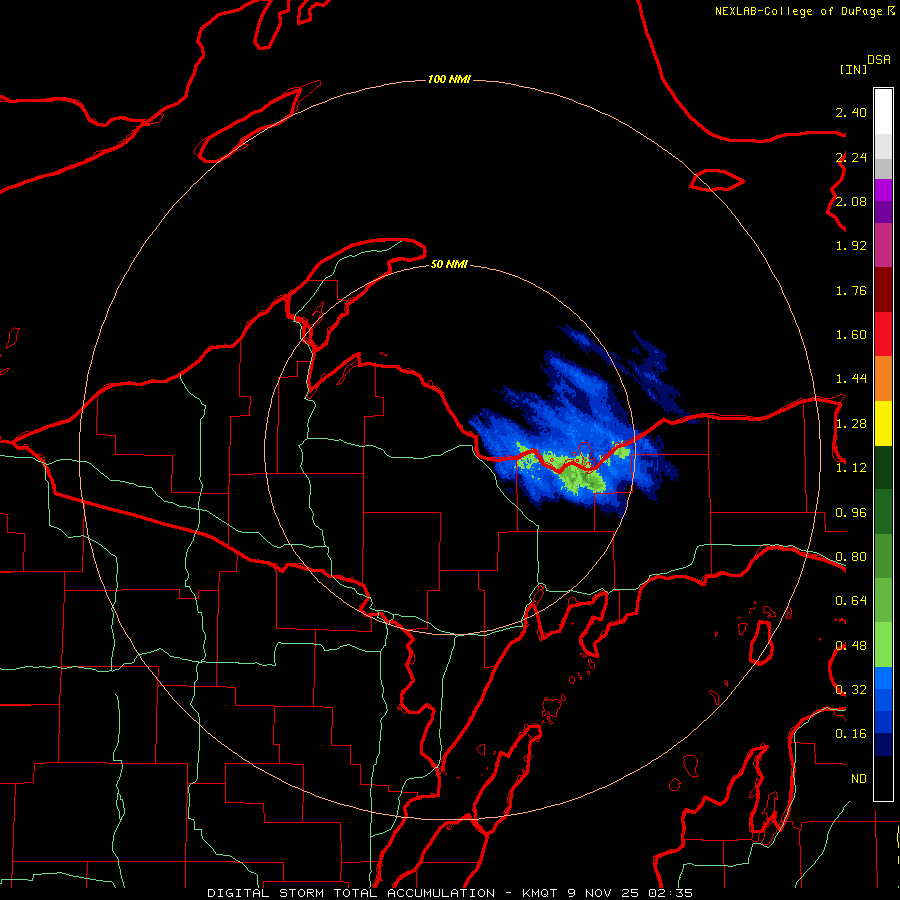
Task: Select the purple swatch on the color scale
Action: [883, 212]
